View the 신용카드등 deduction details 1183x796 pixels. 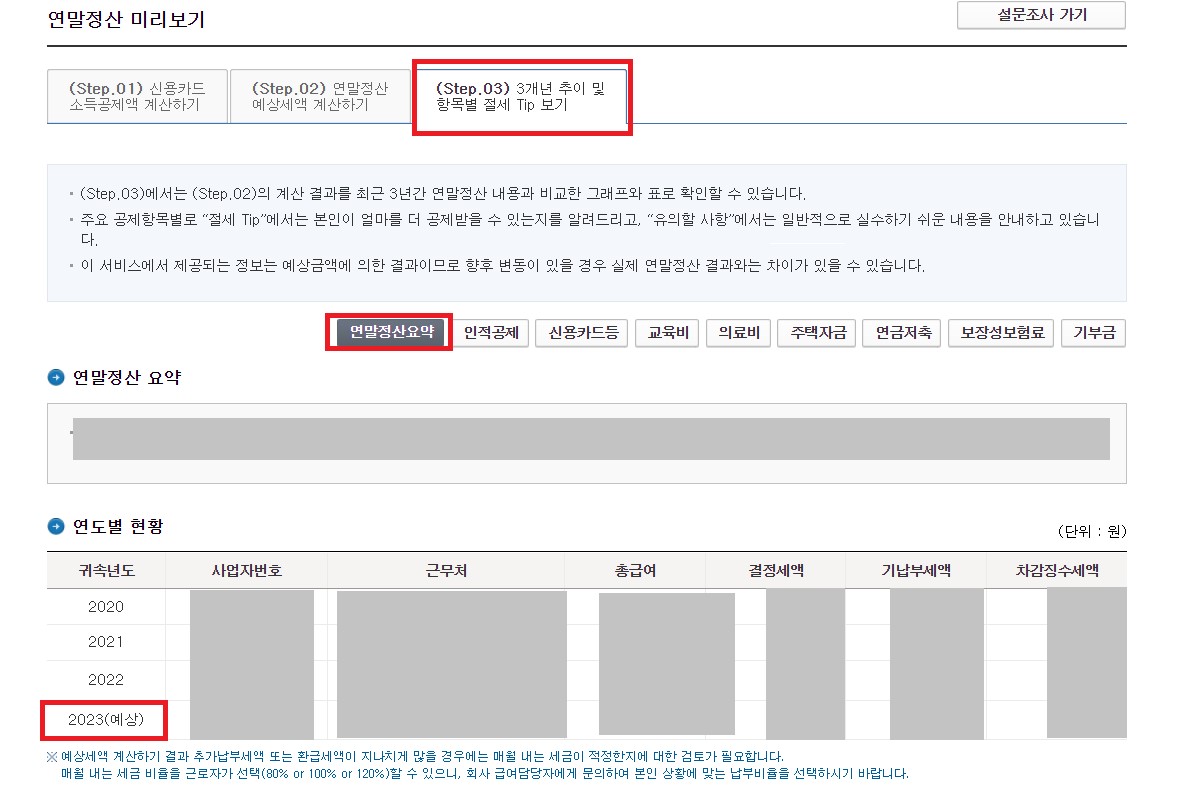point(581,333)
